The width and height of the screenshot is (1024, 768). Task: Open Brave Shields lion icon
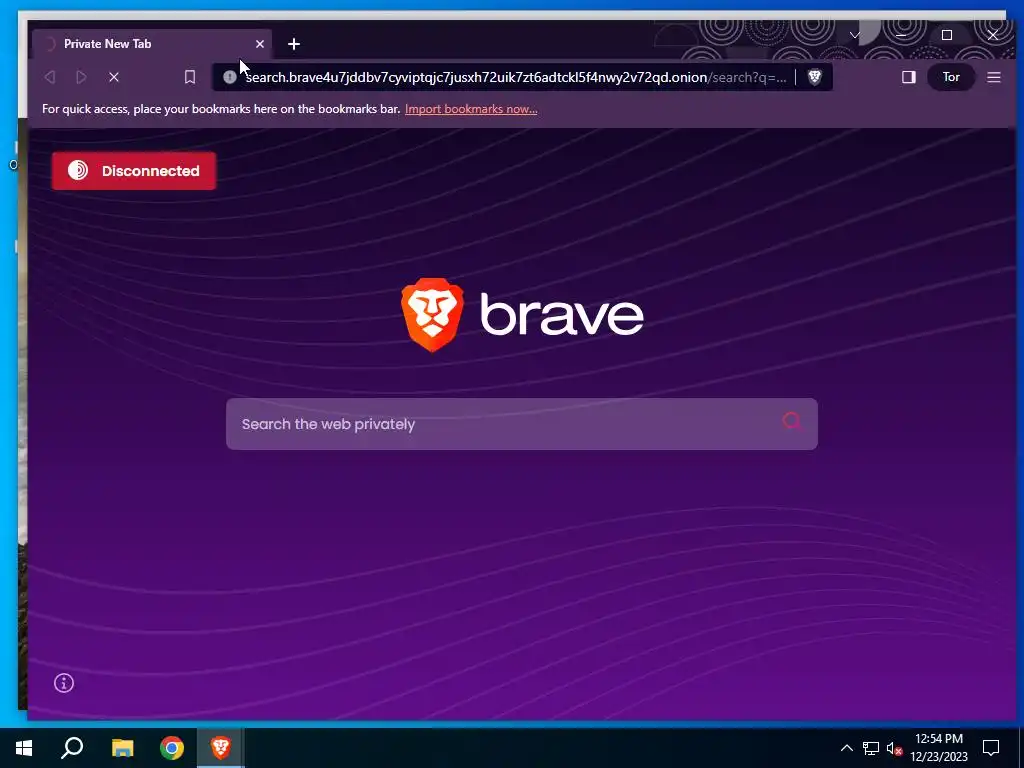pyautogui.click(x=814, y=77)
